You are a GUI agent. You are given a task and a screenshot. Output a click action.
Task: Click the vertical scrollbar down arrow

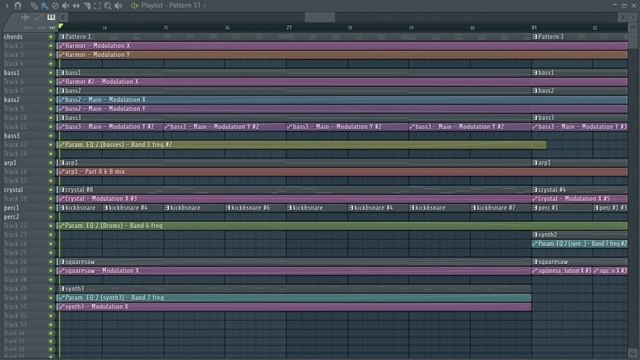coord(633,353)
